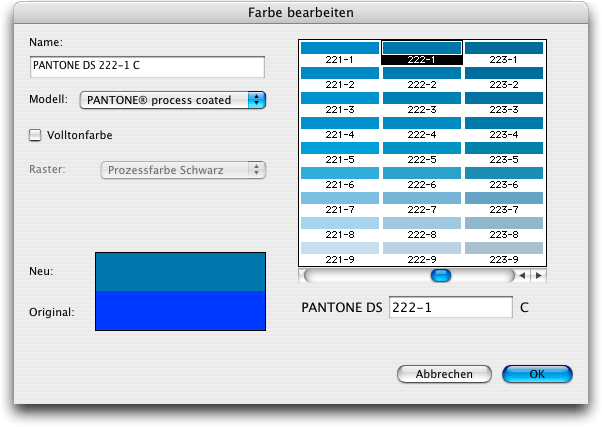Select swatch 223-7
602x427 pixels.
504,203
